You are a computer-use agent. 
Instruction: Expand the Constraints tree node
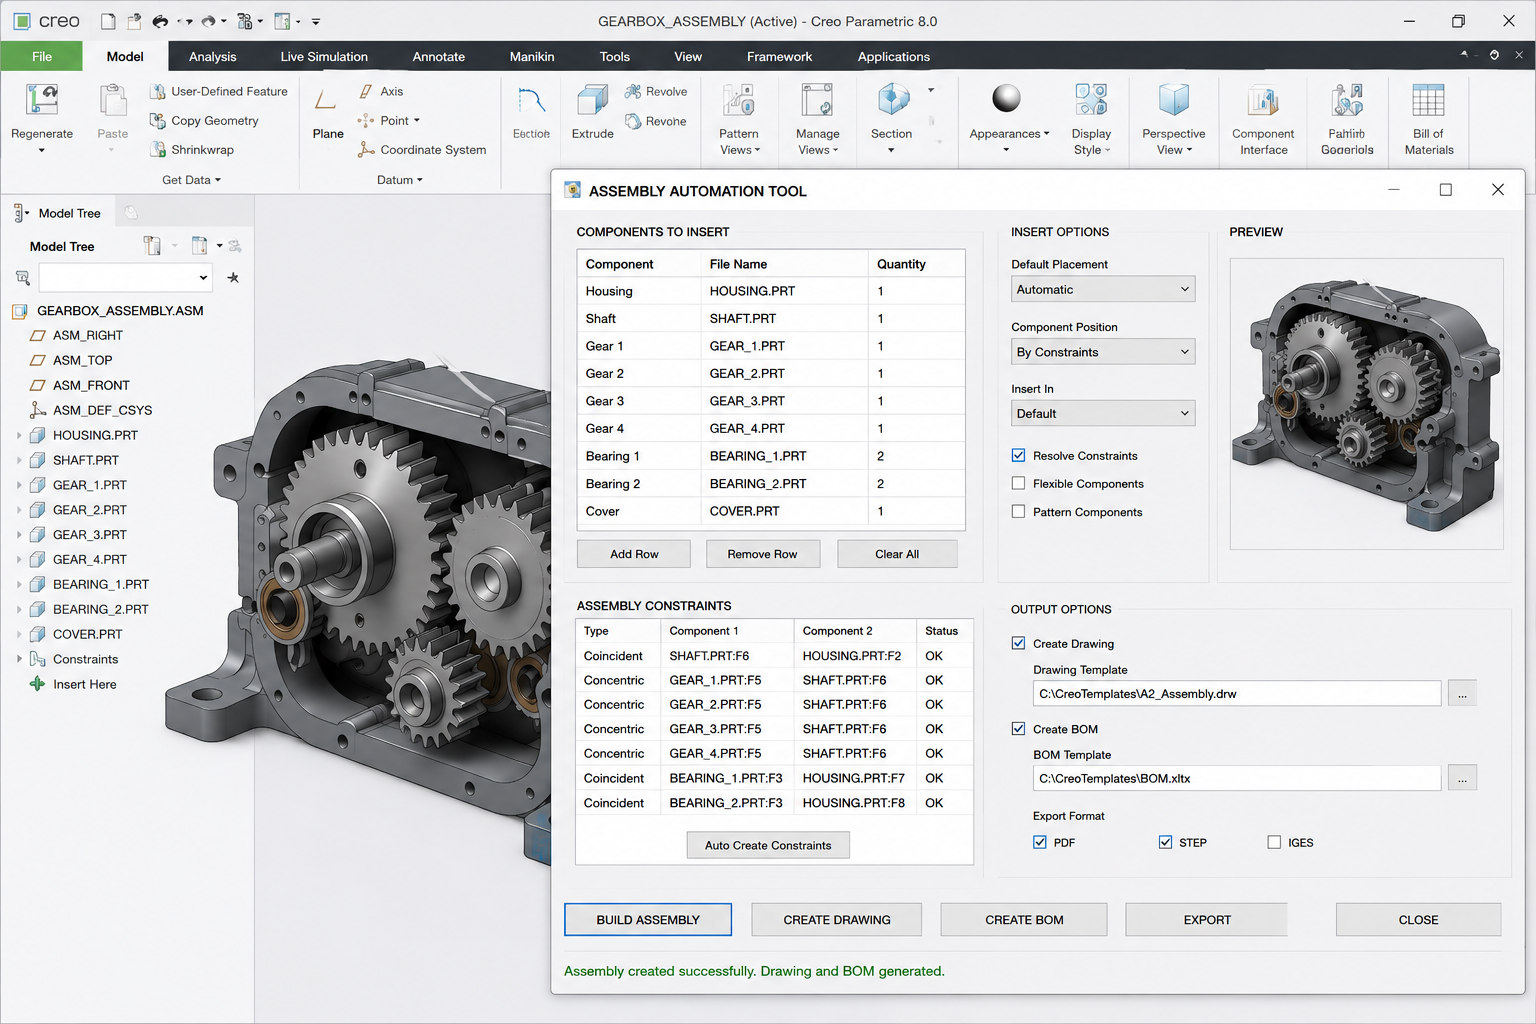[x=19, y=659]
